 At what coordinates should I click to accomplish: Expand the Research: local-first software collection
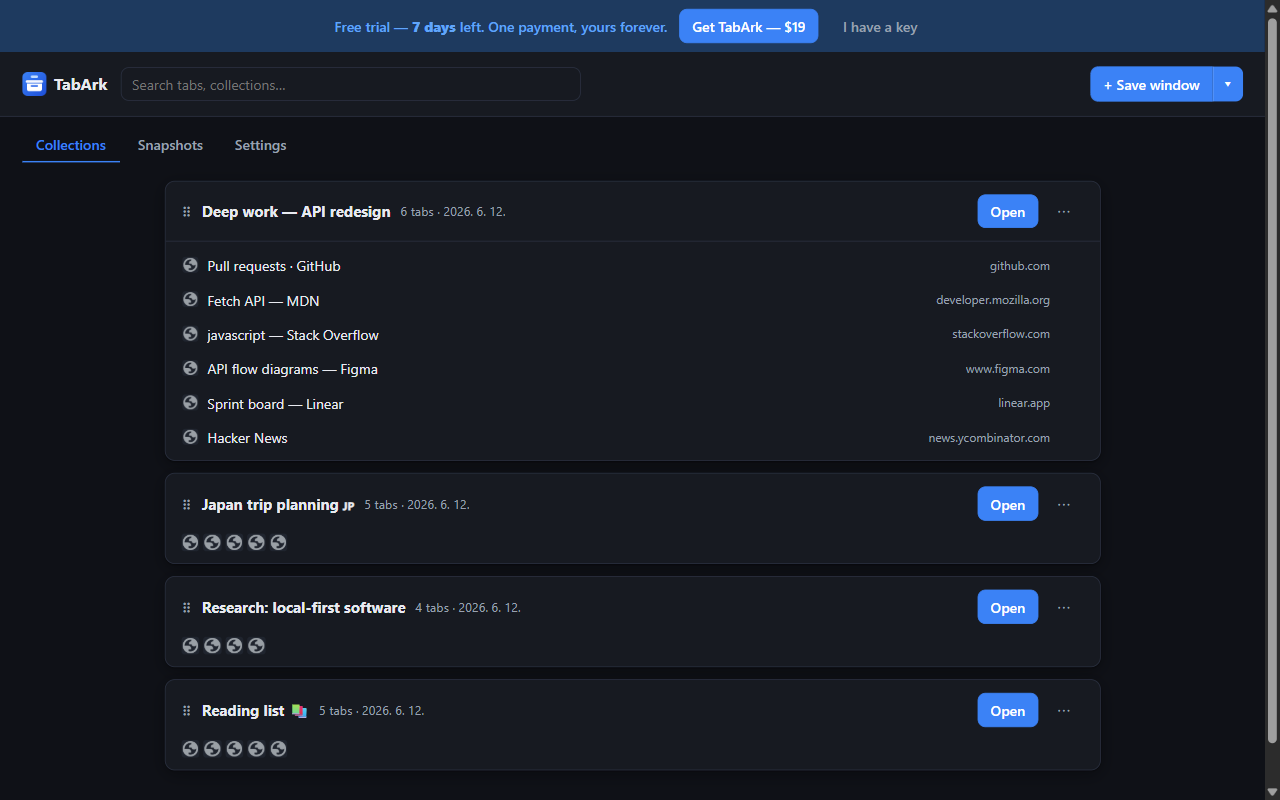coord(304,608)
